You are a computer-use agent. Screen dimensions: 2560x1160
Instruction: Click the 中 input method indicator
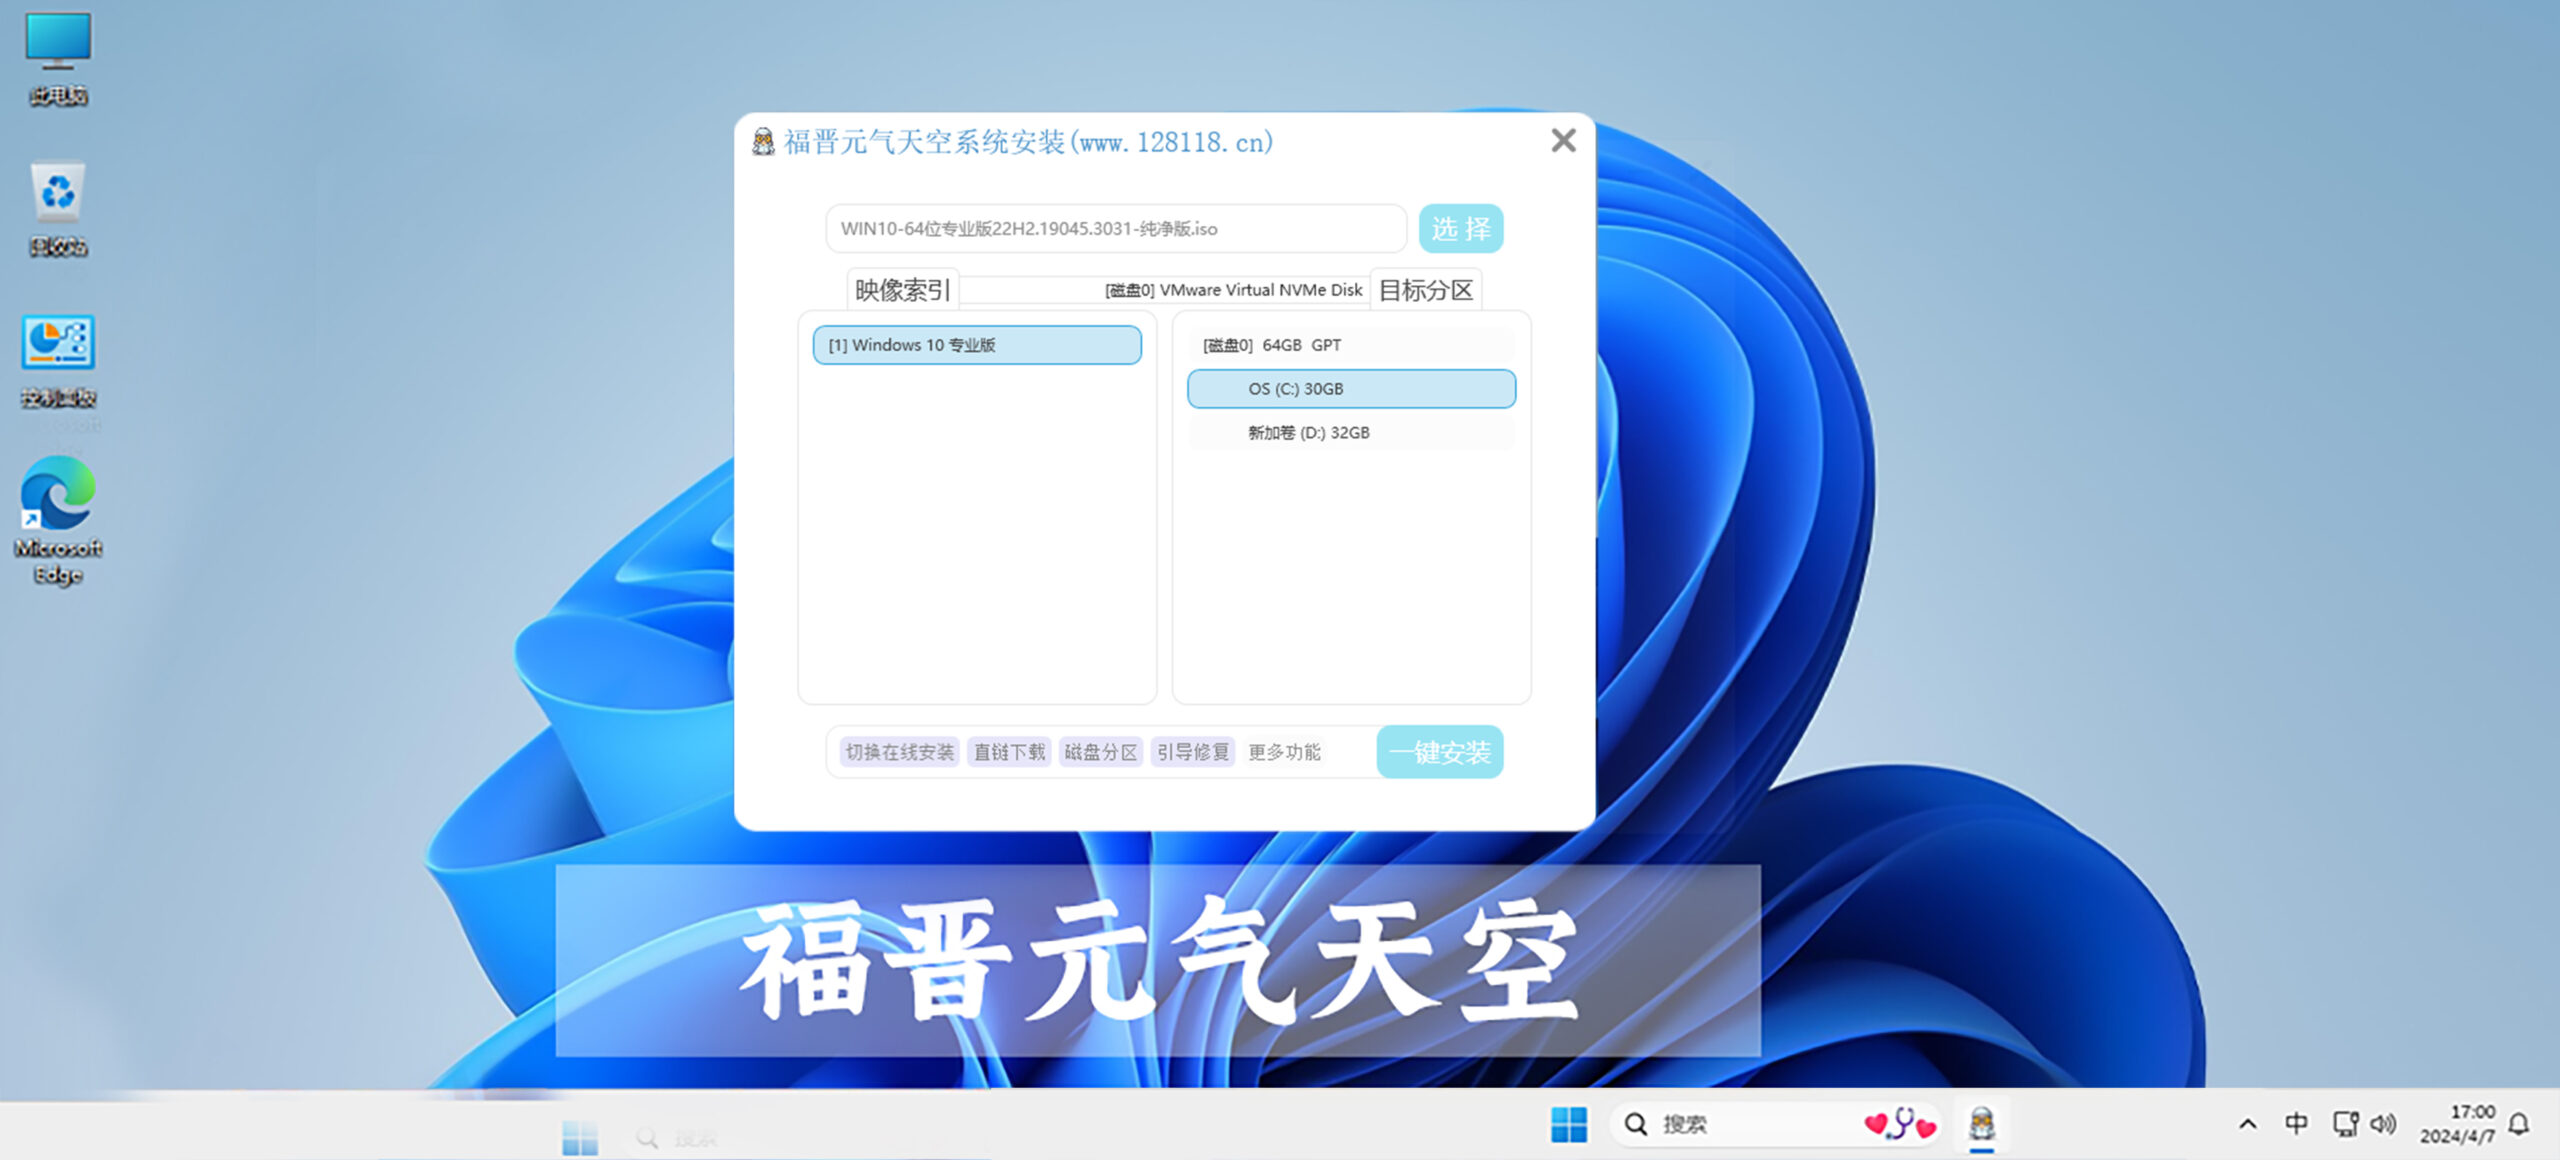tap(2294, 1123)
